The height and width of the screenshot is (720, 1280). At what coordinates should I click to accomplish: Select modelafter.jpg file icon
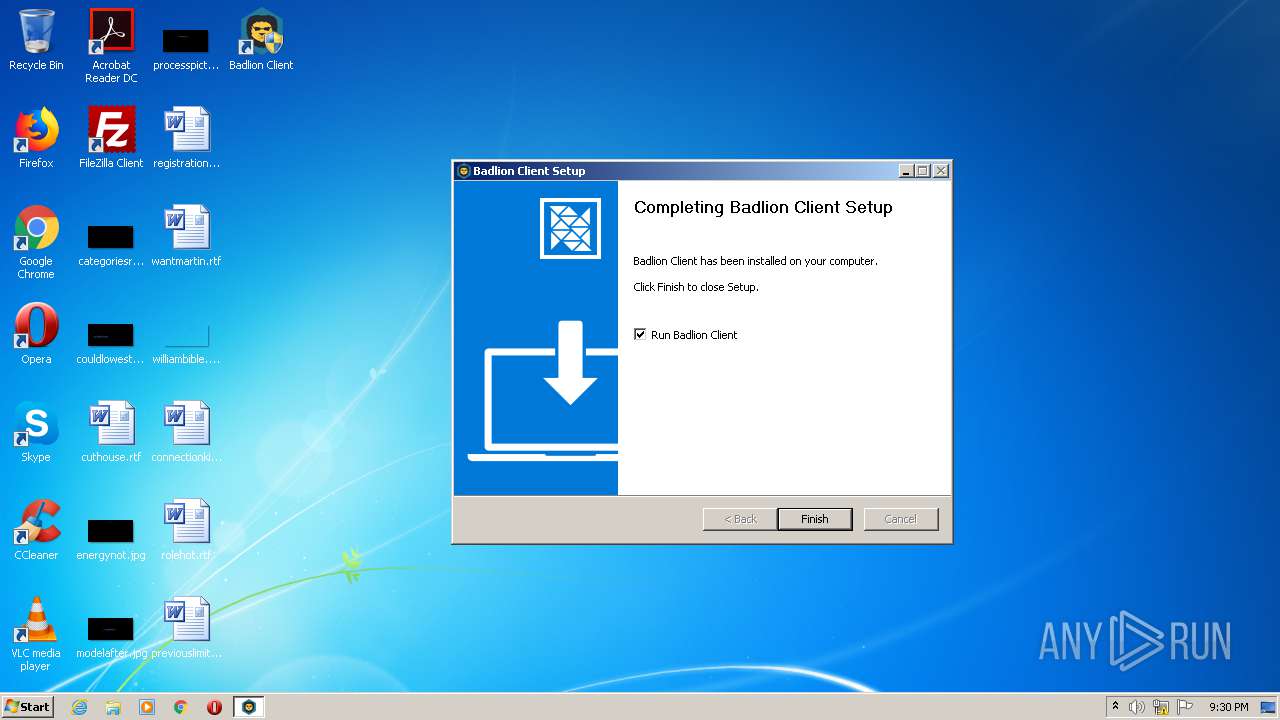click(x=111, y=638)
